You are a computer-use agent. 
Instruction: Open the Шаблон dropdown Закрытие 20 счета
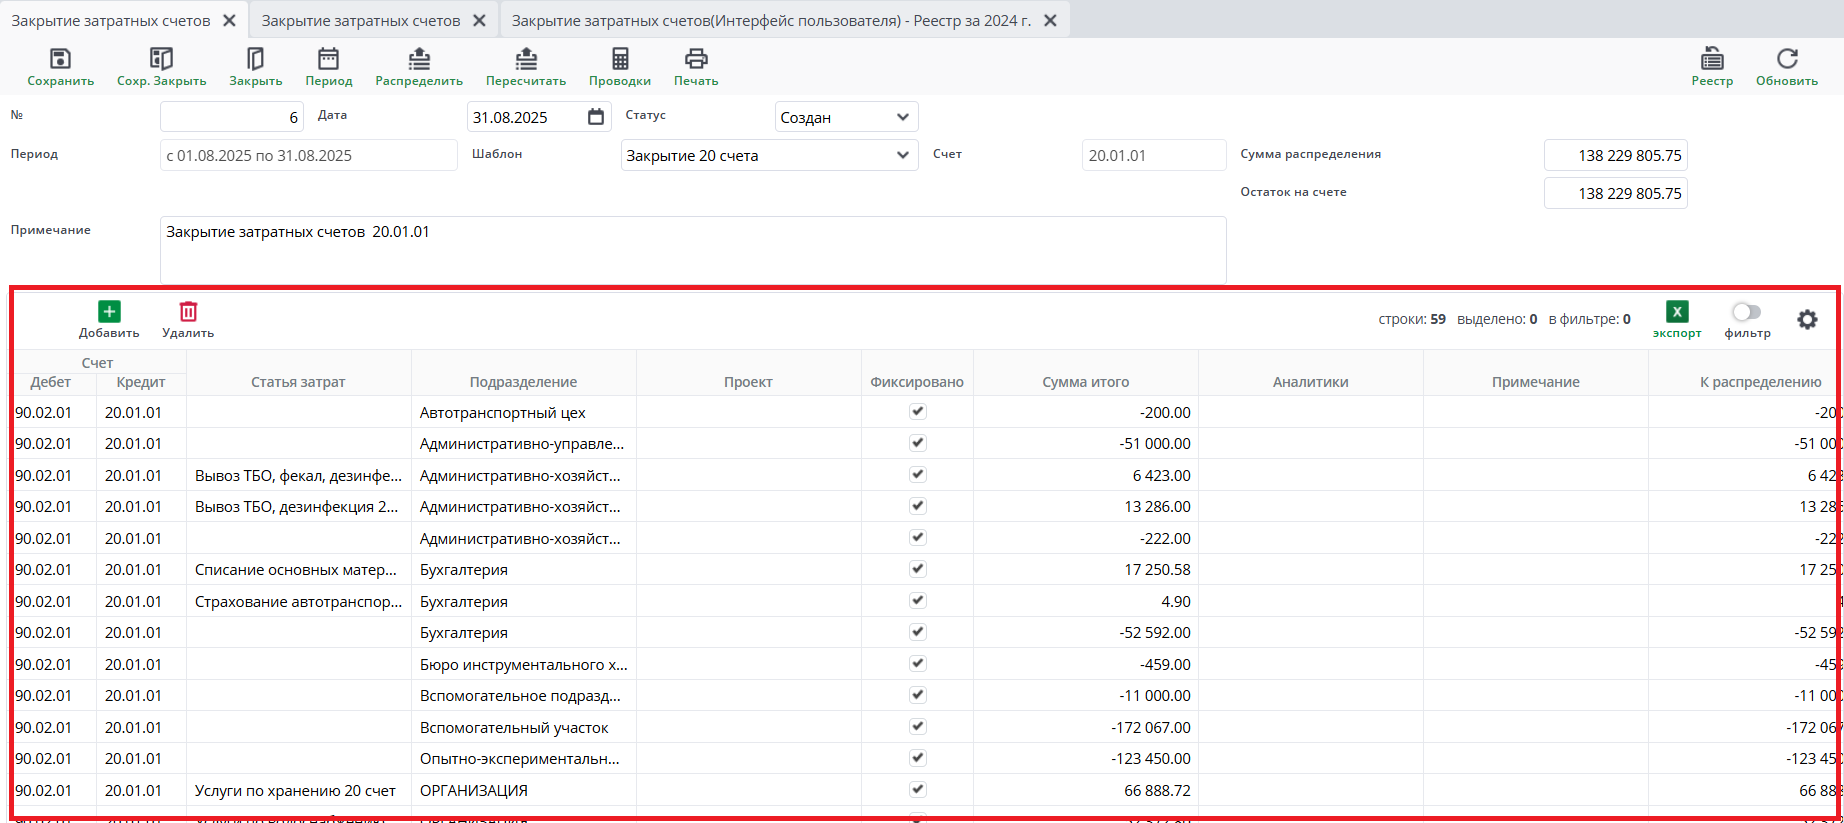(769, 155)
